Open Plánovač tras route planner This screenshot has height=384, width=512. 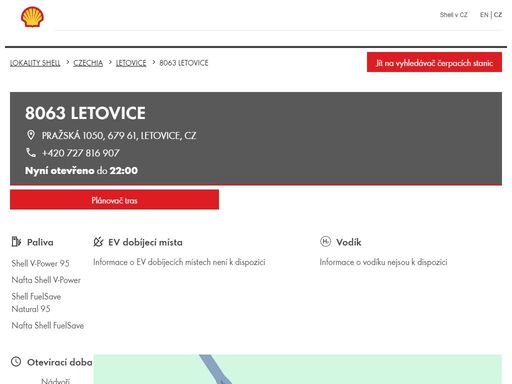[x=114, y=200]
